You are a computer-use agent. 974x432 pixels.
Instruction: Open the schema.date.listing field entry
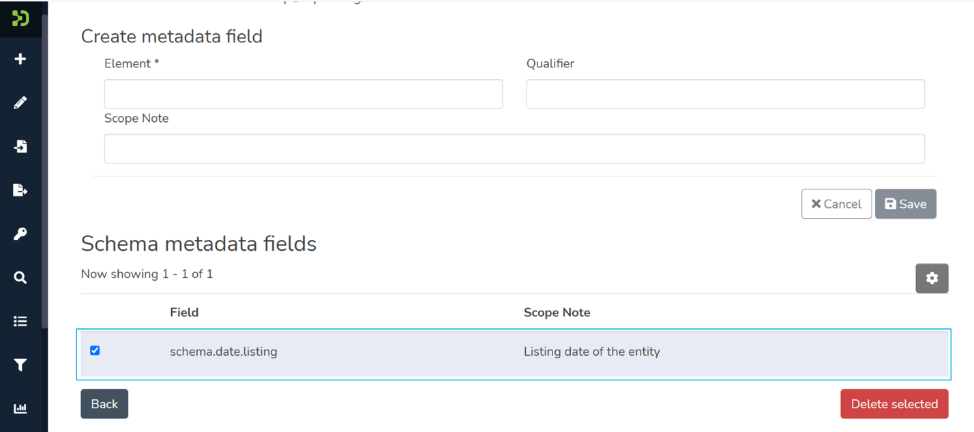tap(223, 352)
